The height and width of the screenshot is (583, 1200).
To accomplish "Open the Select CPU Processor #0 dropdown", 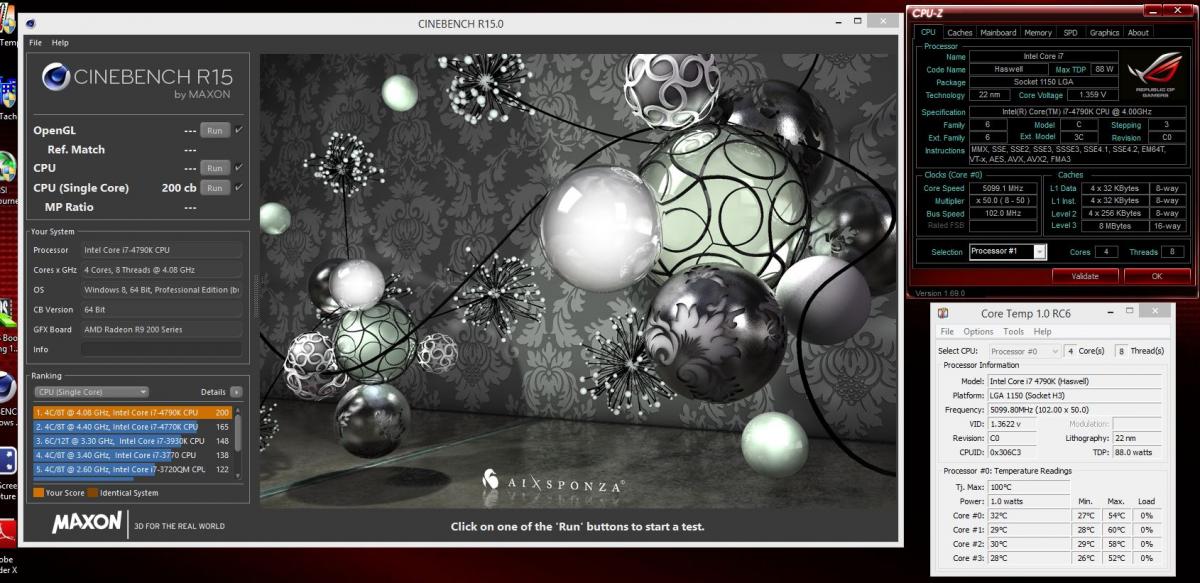I will (1025, 352).
